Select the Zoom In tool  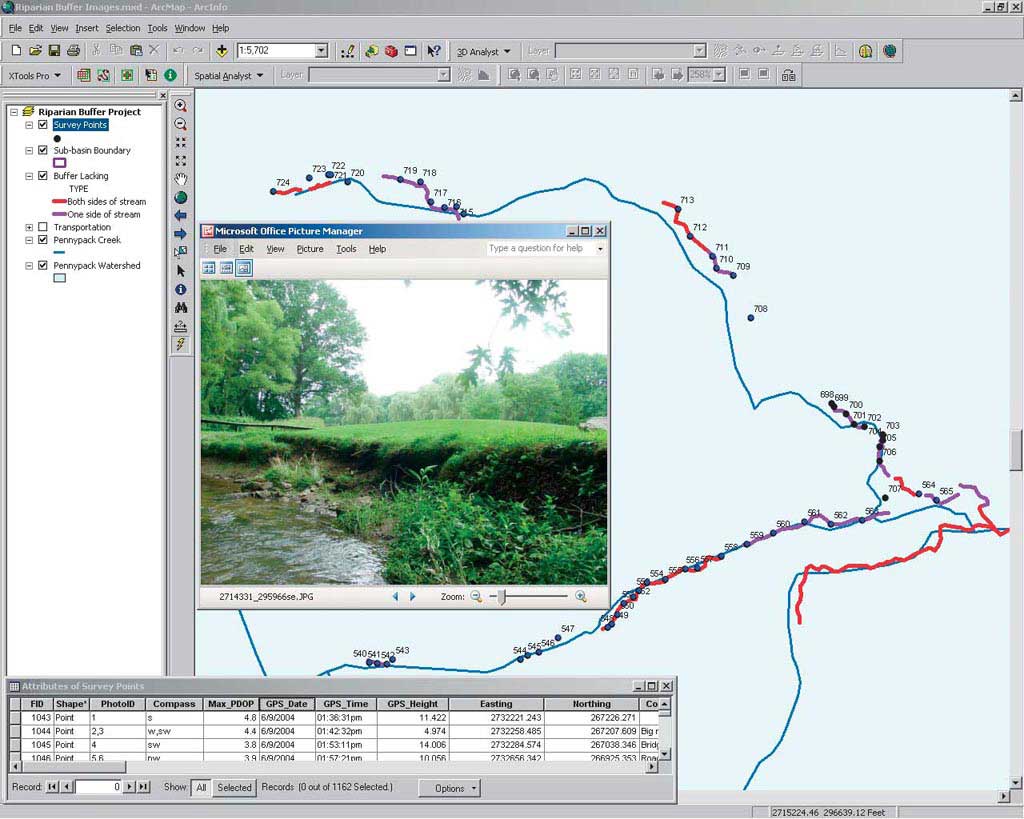click(x=181, y=105)
